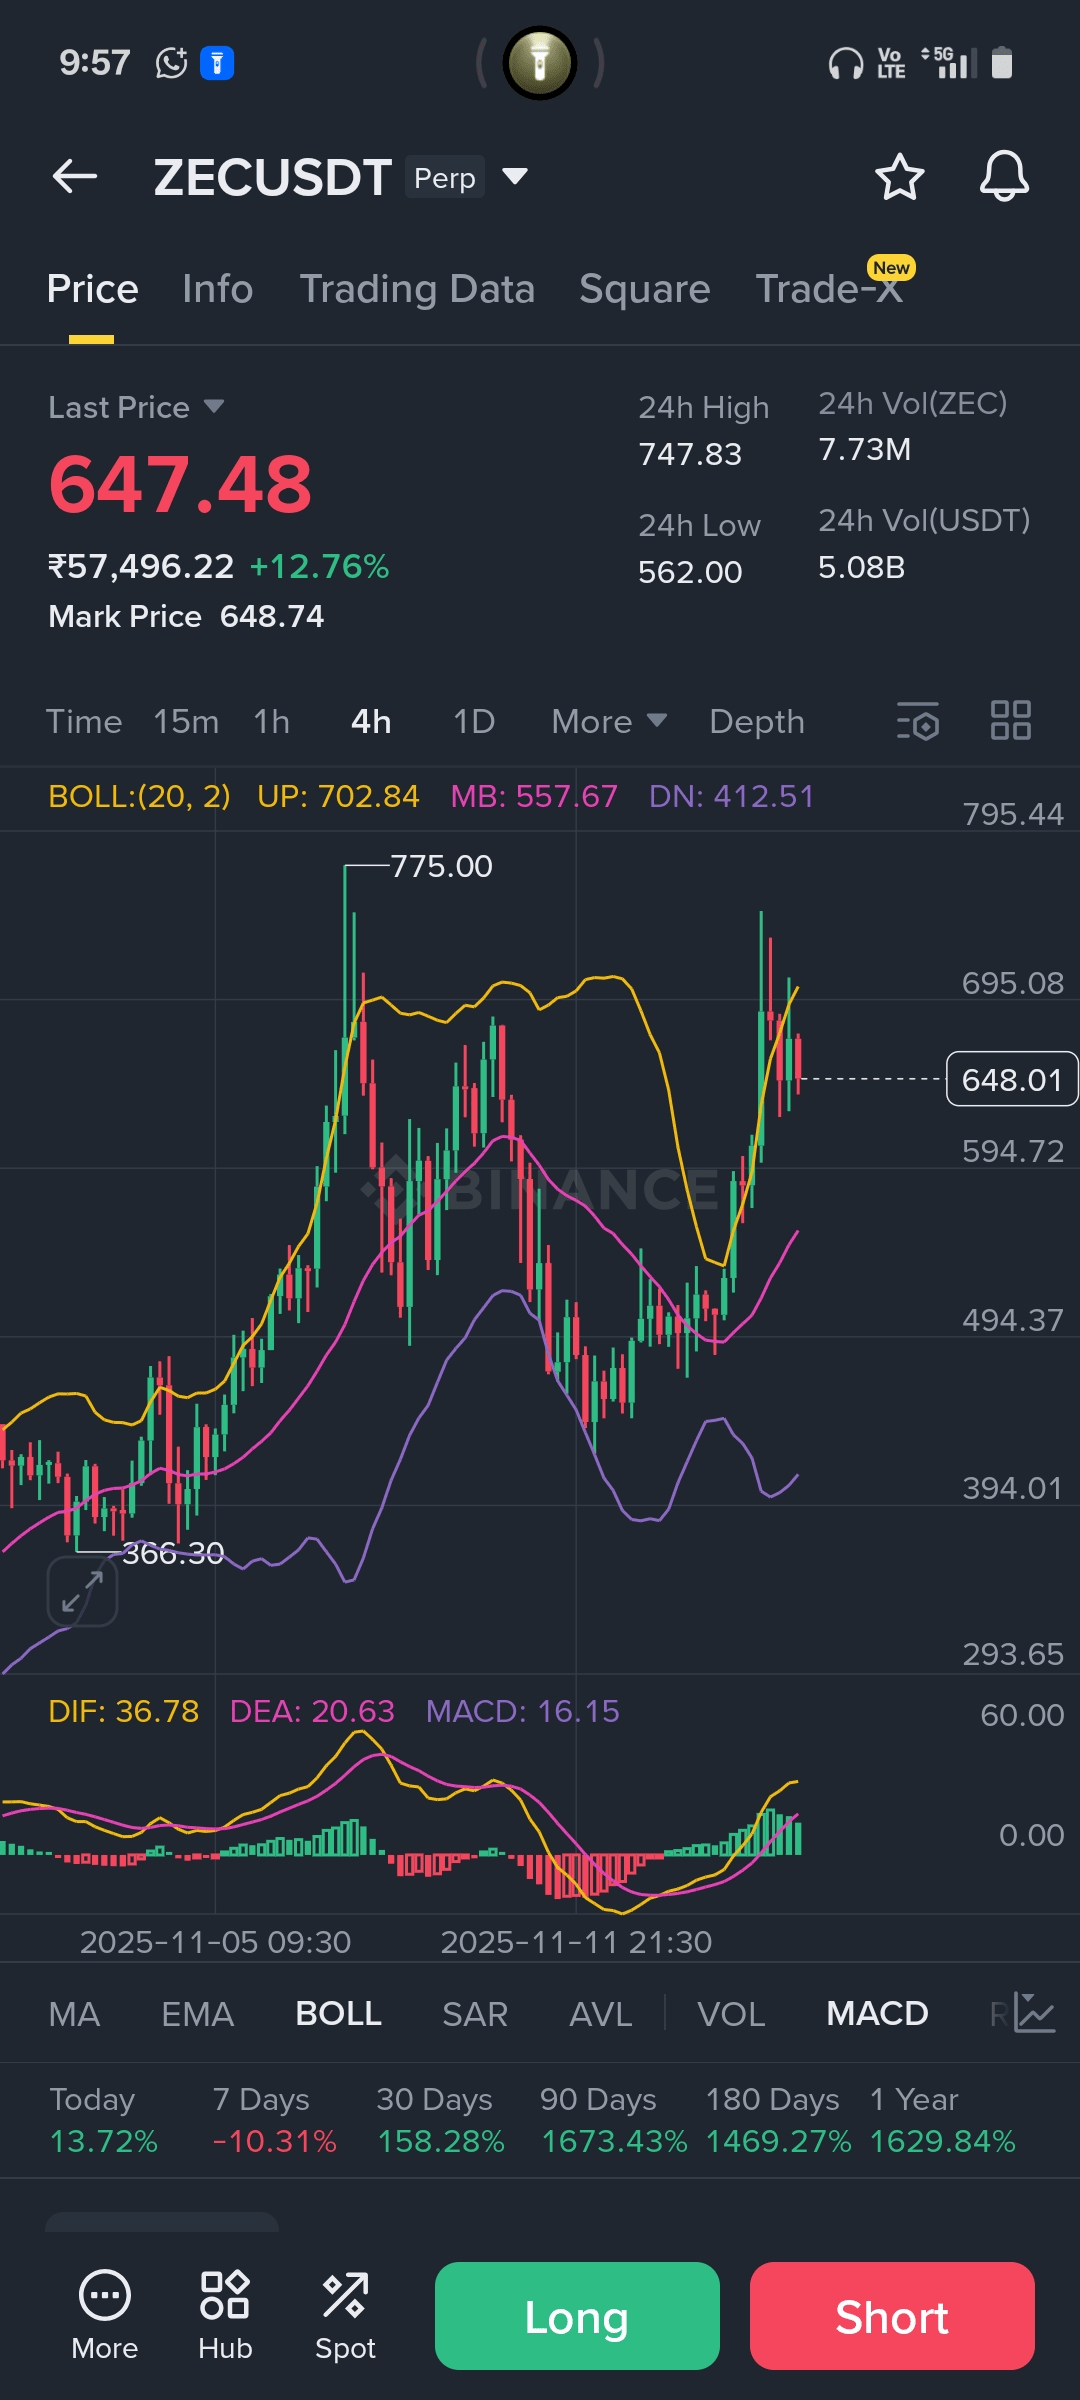The width and height of the screenshot is (1080, 2400).
Task: Select the 1D timeframe tab
Action: tap(474, 721)
